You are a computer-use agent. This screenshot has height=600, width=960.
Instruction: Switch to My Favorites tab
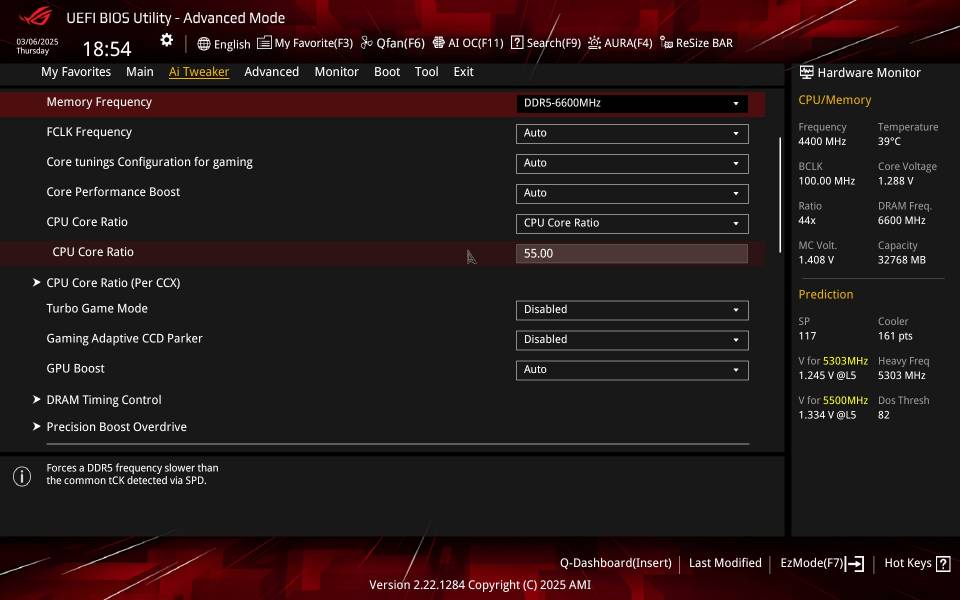(76, 72)
